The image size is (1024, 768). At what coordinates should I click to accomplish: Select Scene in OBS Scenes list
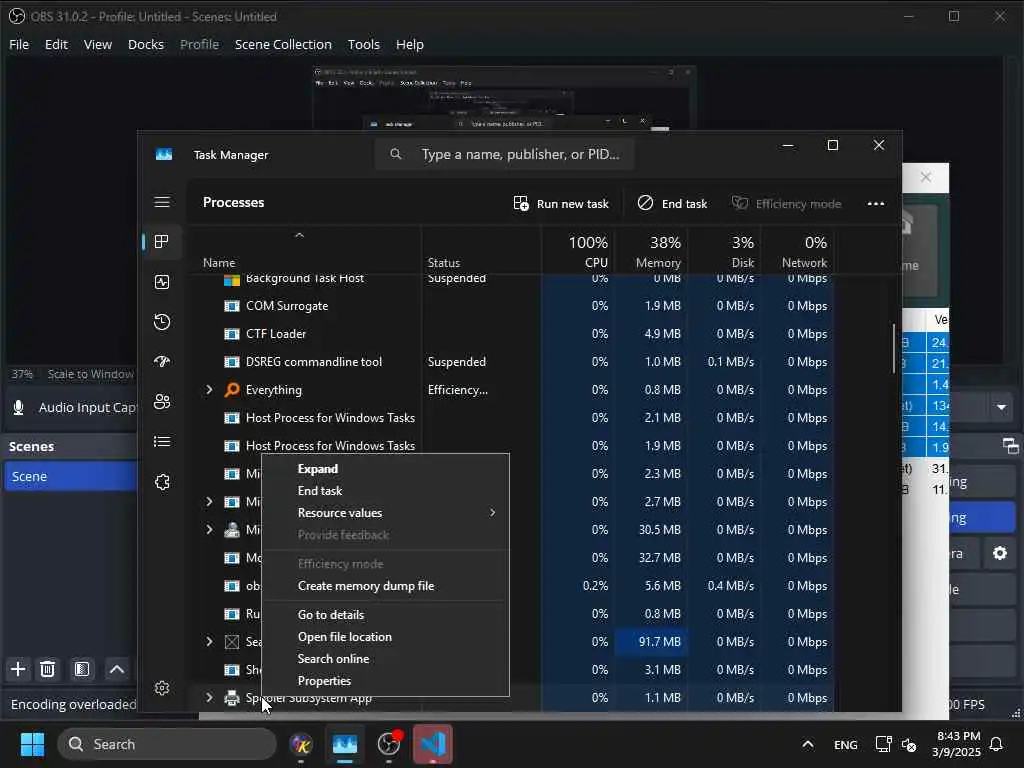pos(71,477)
